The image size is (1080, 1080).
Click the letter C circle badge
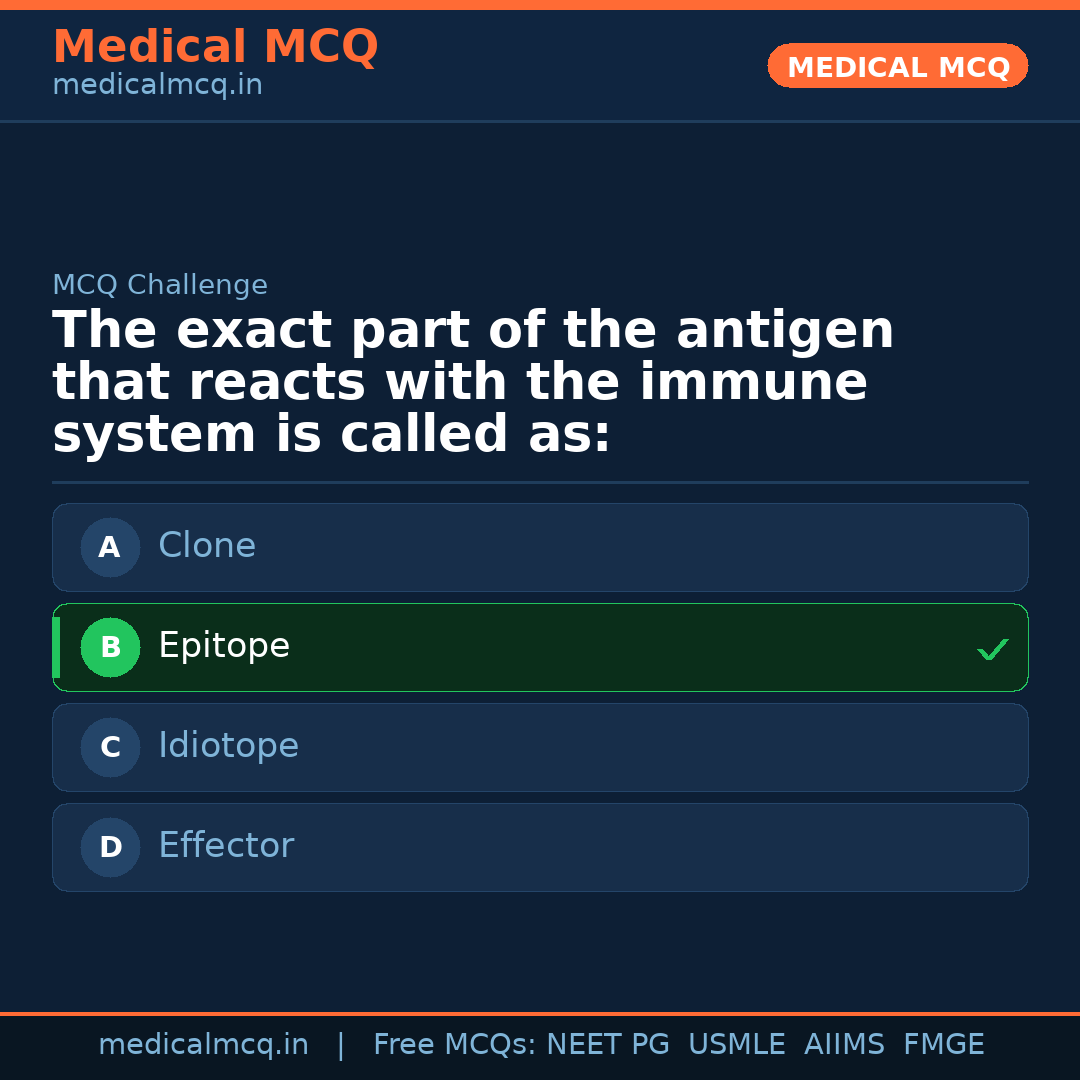pos(110,747)
